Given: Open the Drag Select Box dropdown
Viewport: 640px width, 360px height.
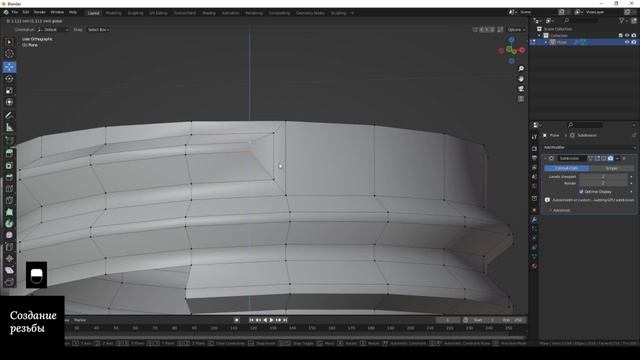Looking at the screenshot, I should pos(98,30).
